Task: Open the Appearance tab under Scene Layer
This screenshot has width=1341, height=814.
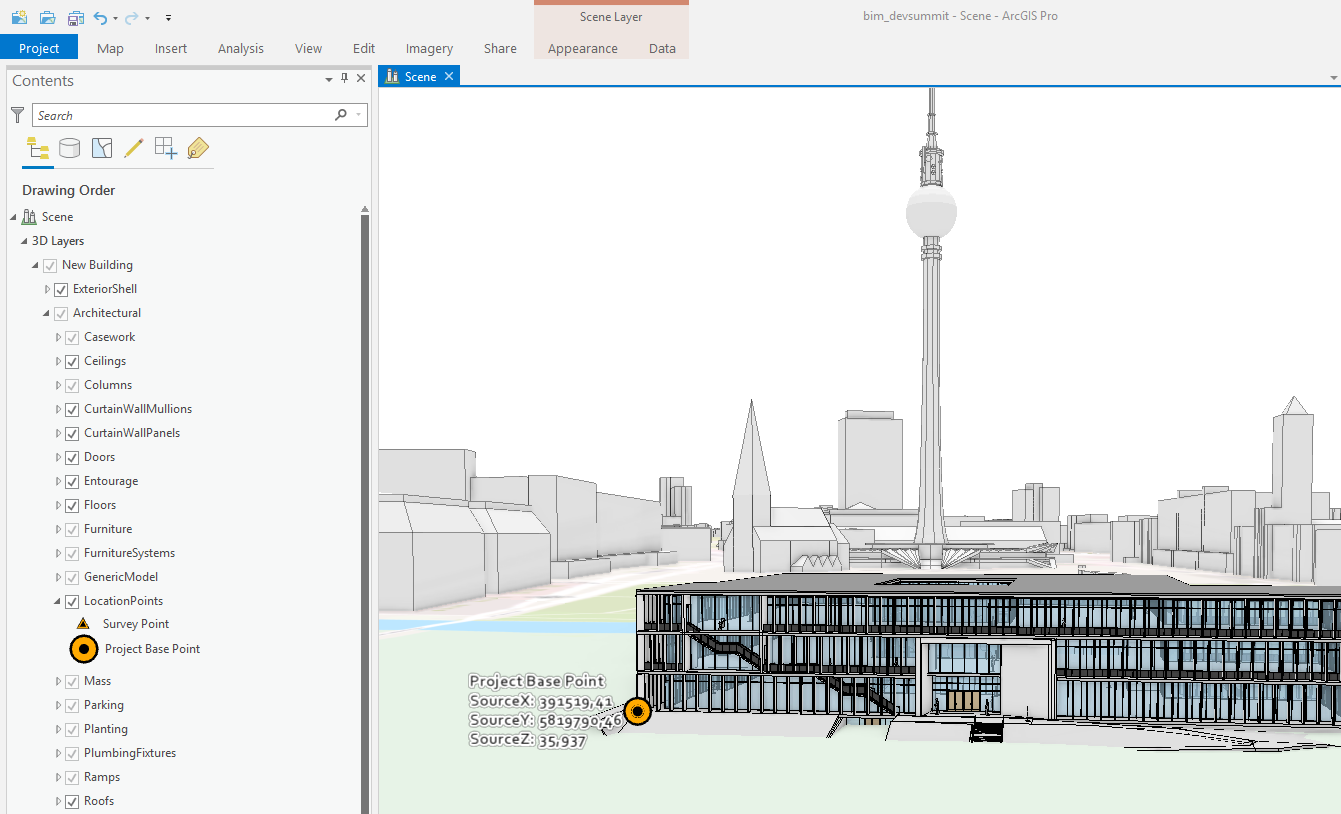Action: (583, 48)
